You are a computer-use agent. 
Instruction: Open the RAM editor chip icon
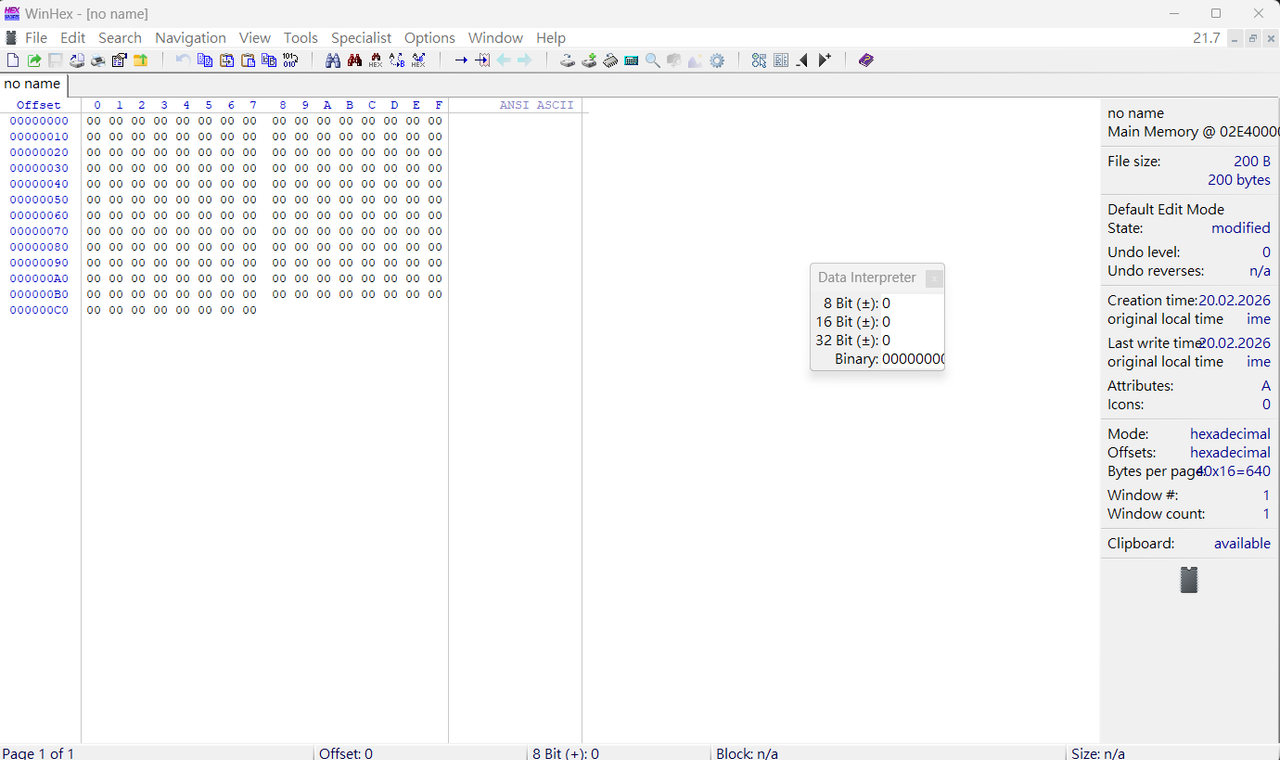(610, 61)
